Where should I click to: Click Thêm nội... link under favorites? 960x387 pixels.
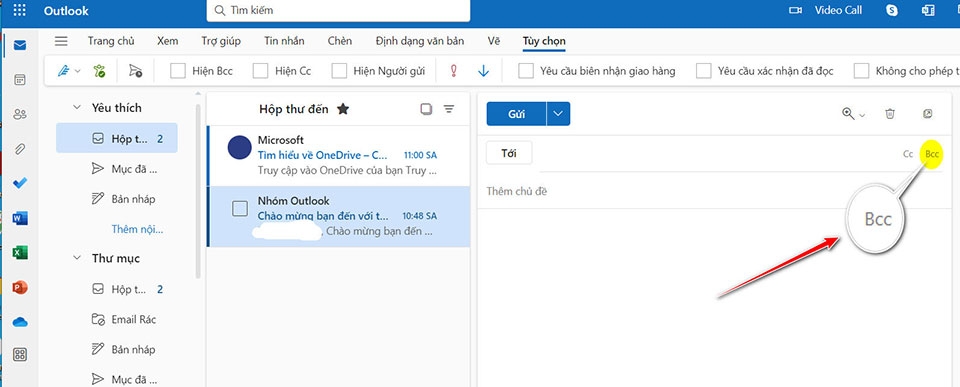coord(137,230)
